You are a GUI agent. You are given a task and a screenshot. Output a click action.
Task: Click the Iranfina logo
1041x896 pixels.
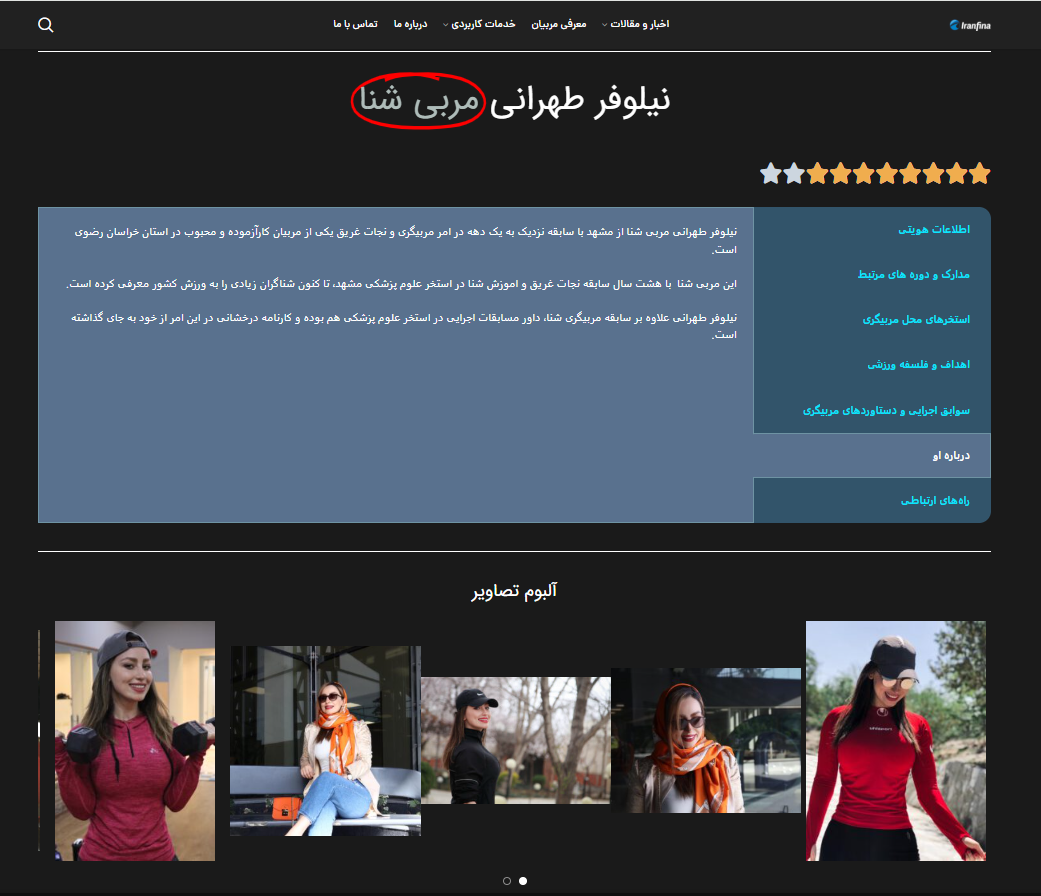tap(968, 25)
